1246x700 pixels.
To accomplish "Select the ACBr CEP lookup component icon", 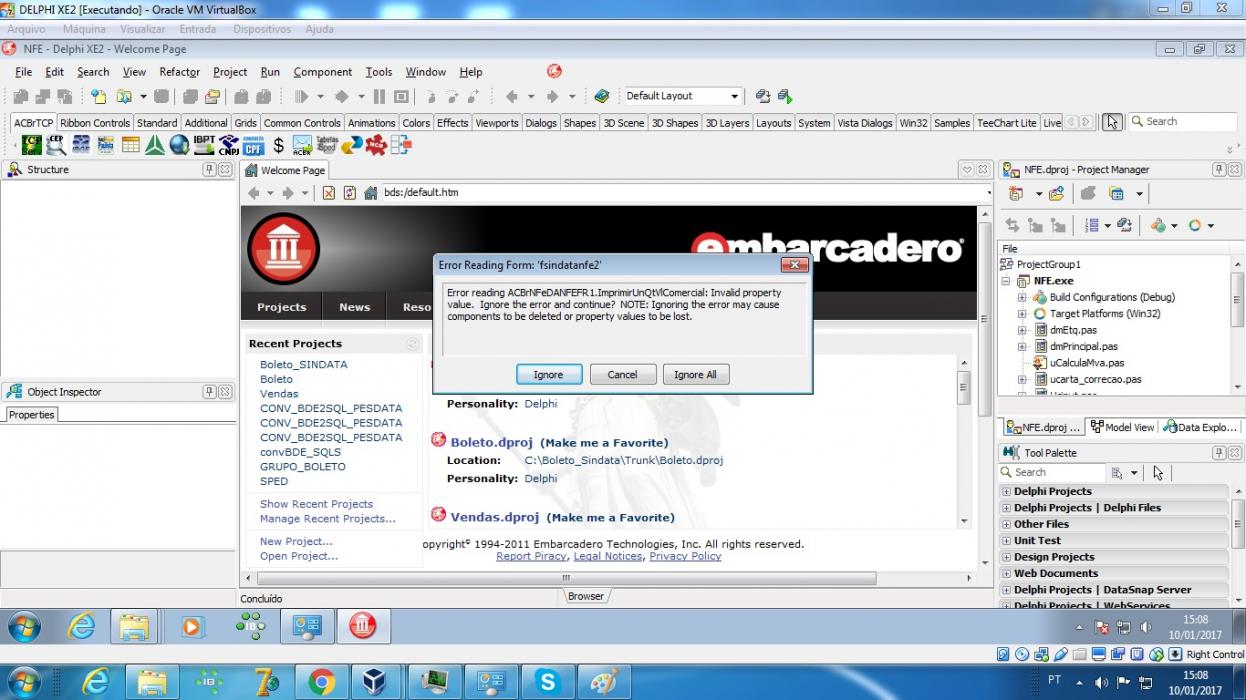I will click(56, 145).
